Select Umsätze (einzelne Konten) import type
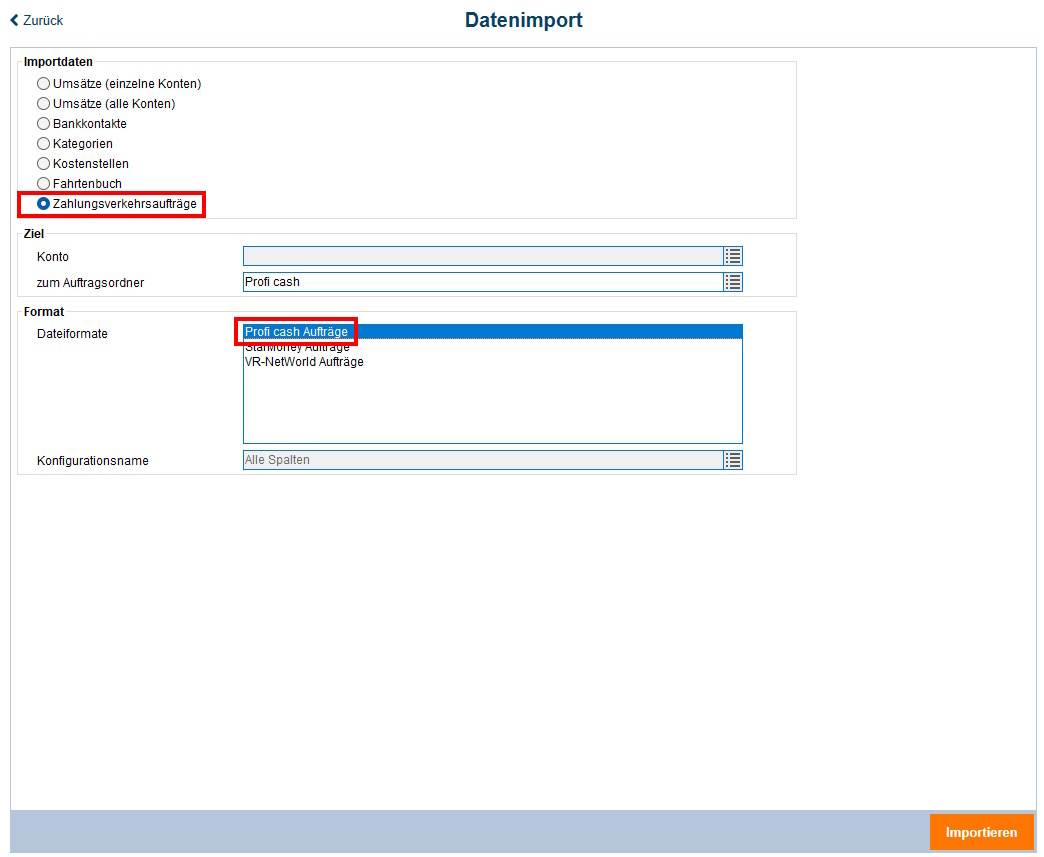 click(x=43, y=83)
